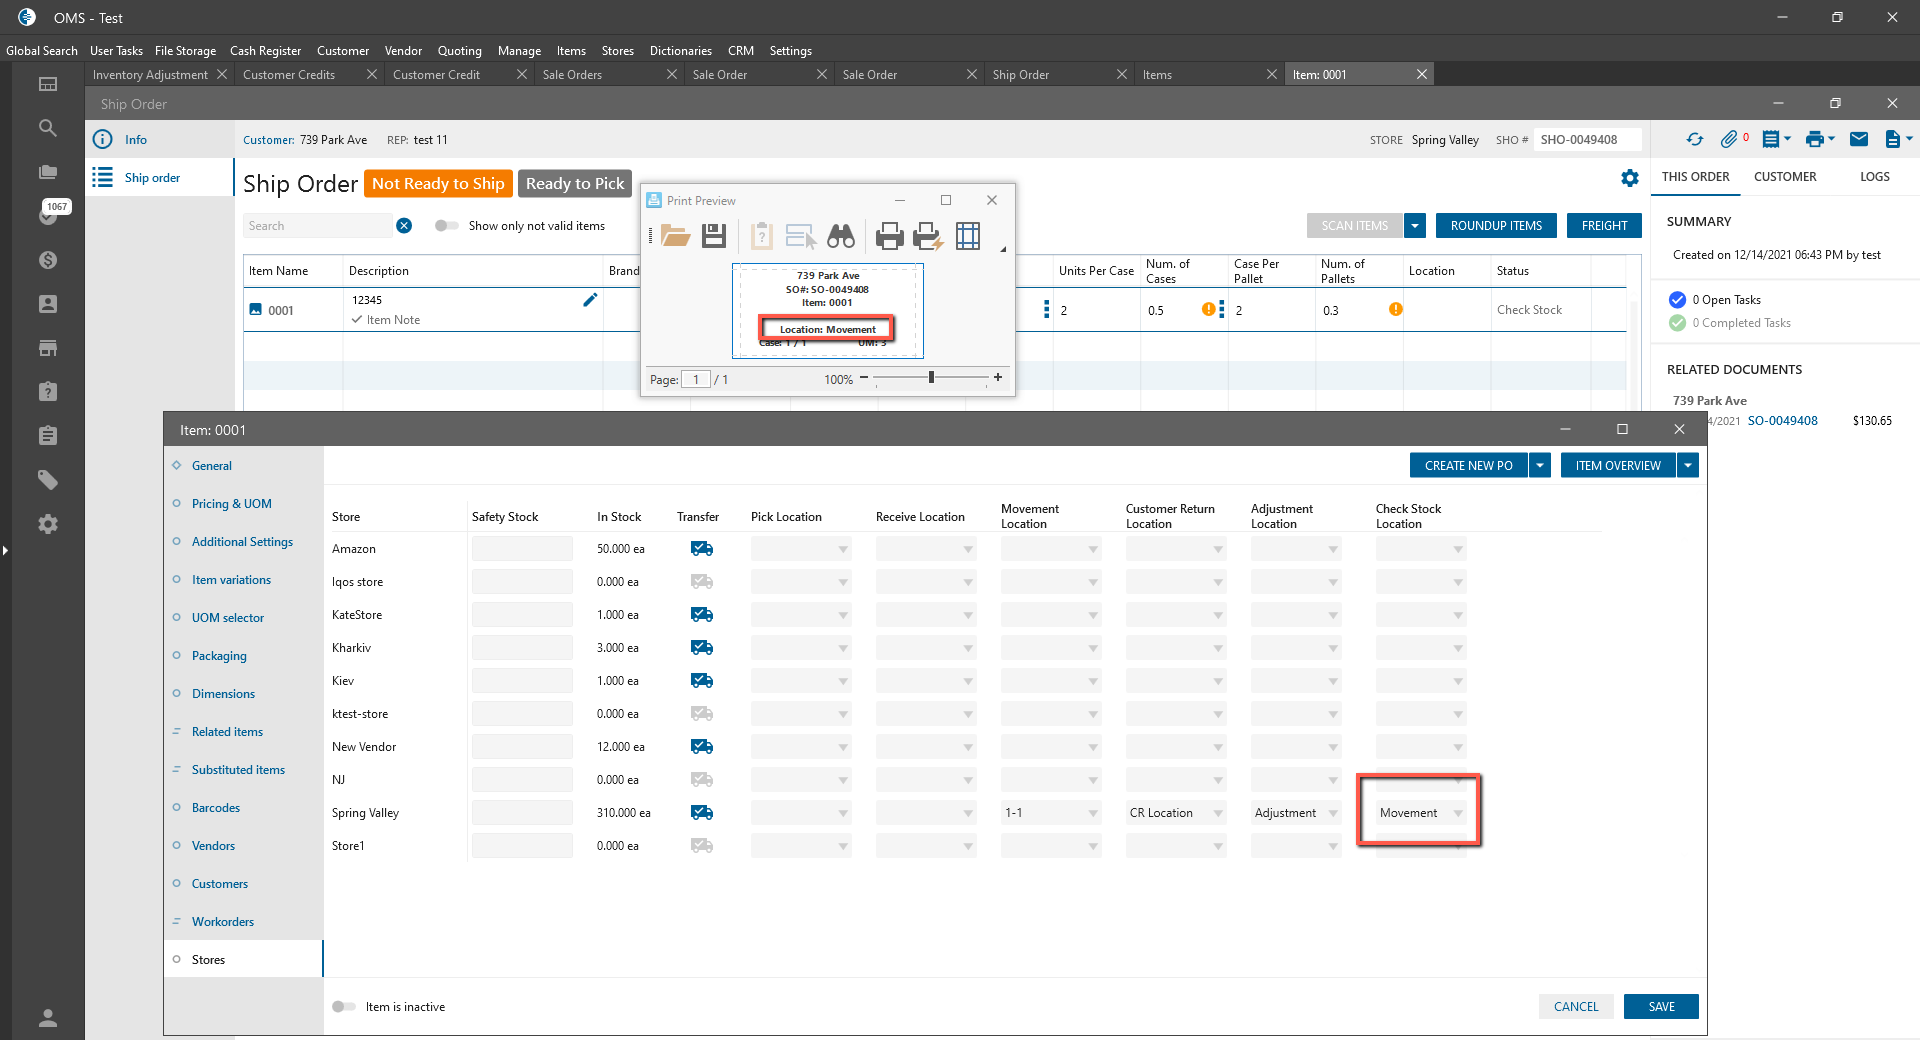Click the binoculars find icon in Print Preview
1920x1040 pixels.
coord(840,236)
